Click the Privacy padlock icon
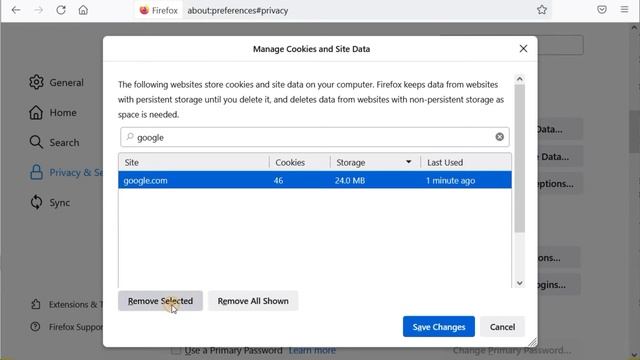The height and width of the screenshot is (360, 640). [36, 172]
